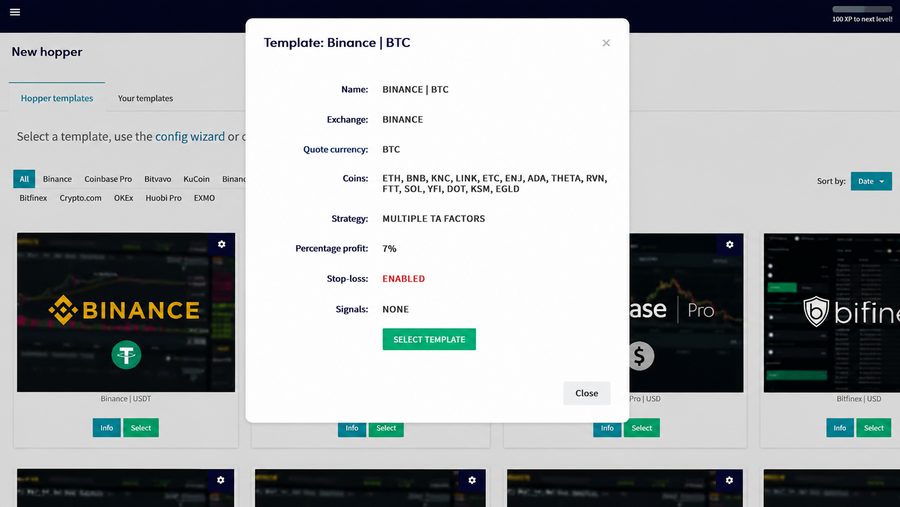
Task: Filter templates by EXMO
Action: click(x=204, y=198)
